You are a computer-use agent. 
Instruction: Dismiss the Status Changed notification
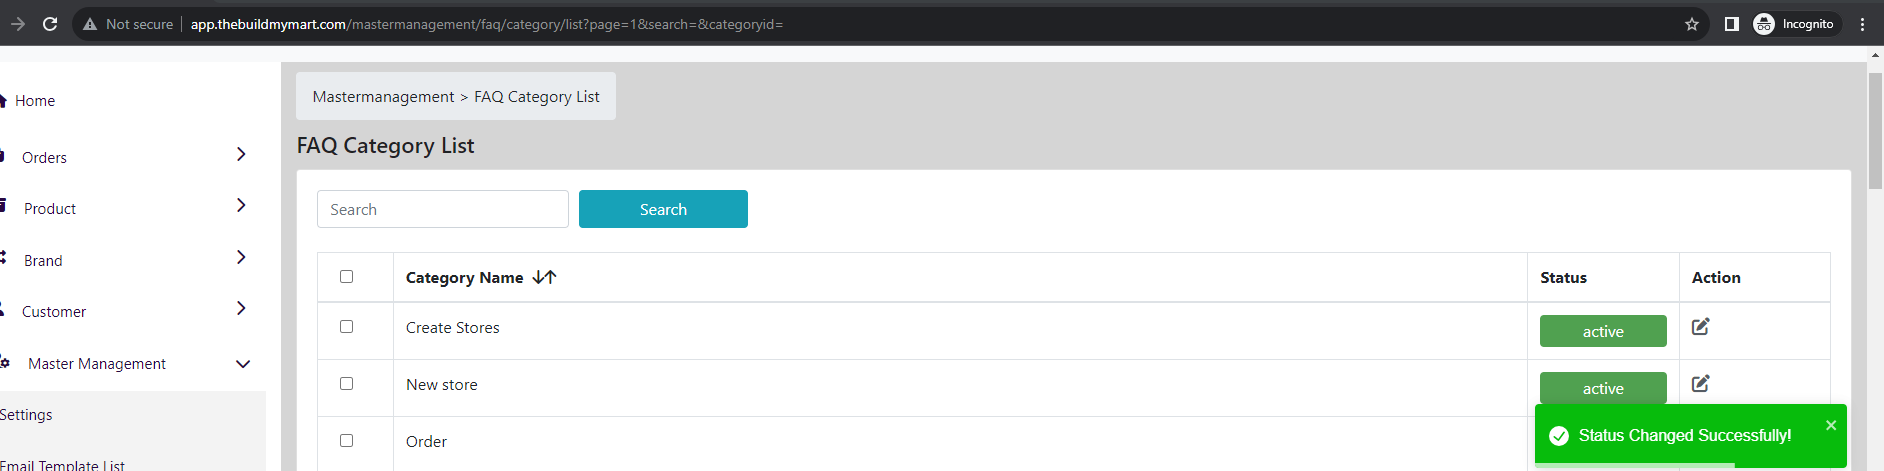pyautogui.click(x=1831, y=425)
